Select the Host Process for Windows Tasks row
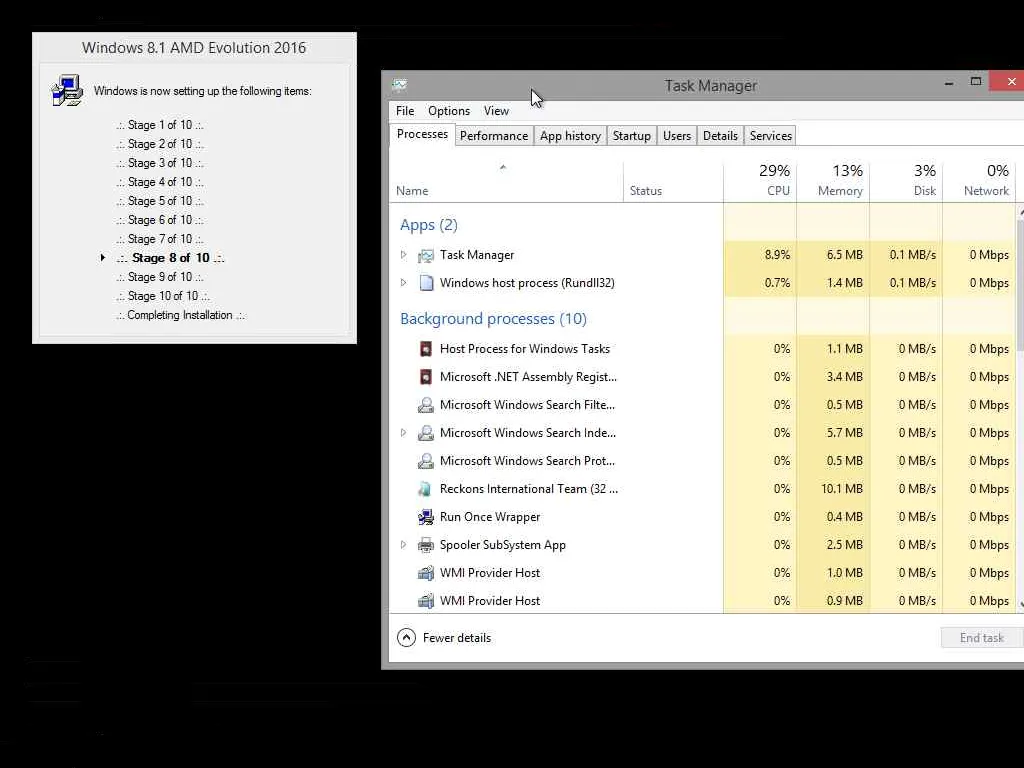The height and width of the screenshot is (768, 1024). (703, 349)
